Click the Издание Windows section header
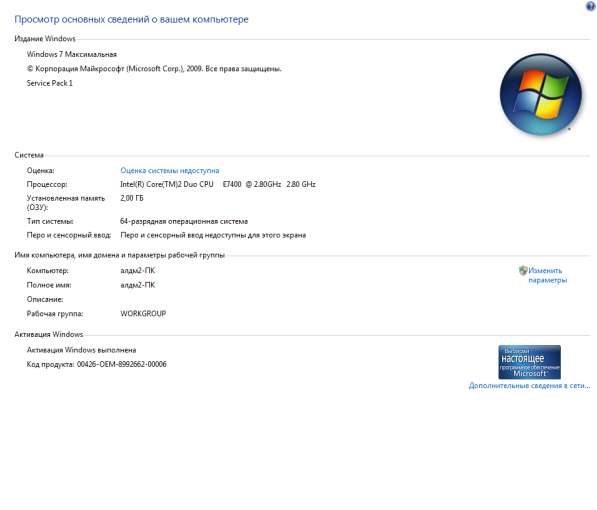597x510 pixels. [x=45, y=38]
